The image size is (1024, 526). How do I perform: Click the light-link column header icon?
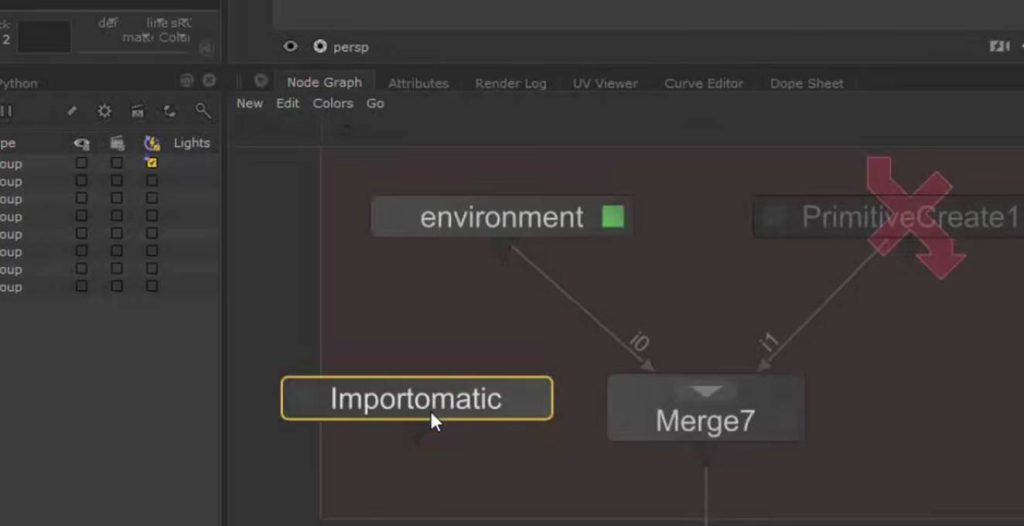pyautogui.click(x=152, y=143)
